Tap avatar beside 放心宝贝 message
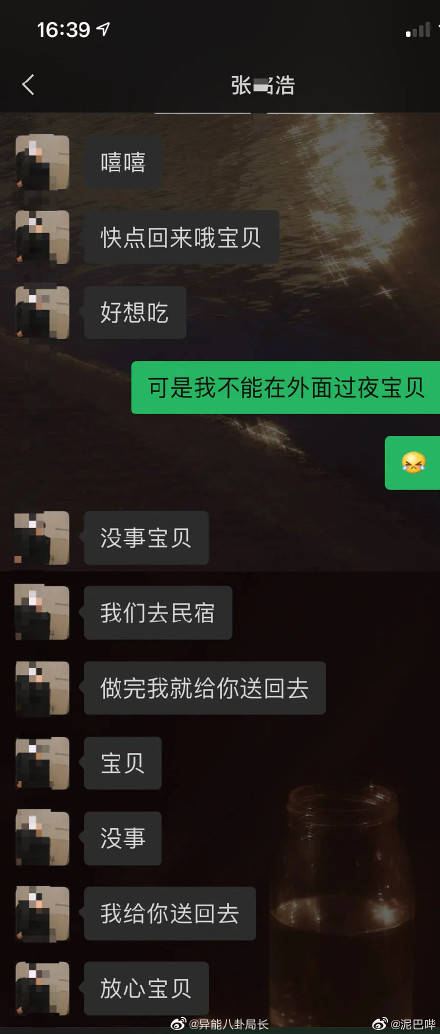This screenshot has height=1034, width=440. pyautogui.click(x=42, y=989)
